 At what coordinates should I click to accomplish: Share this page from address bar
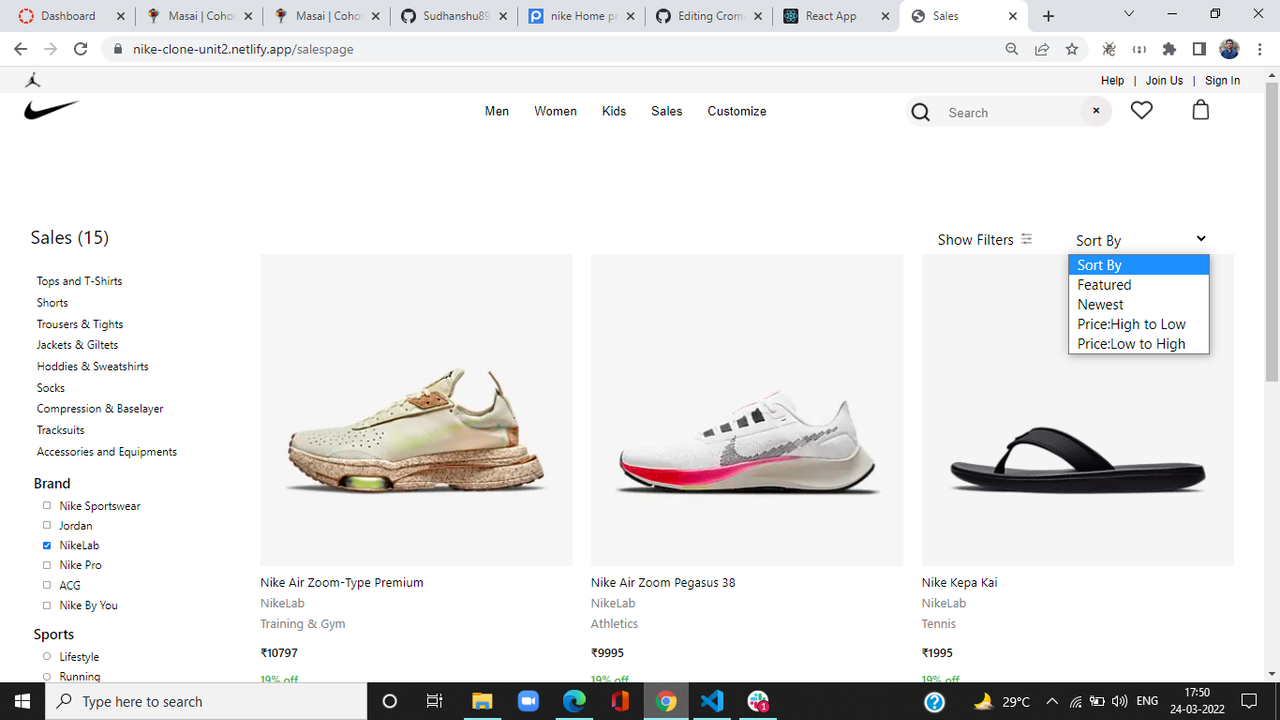coord(1042,49)
